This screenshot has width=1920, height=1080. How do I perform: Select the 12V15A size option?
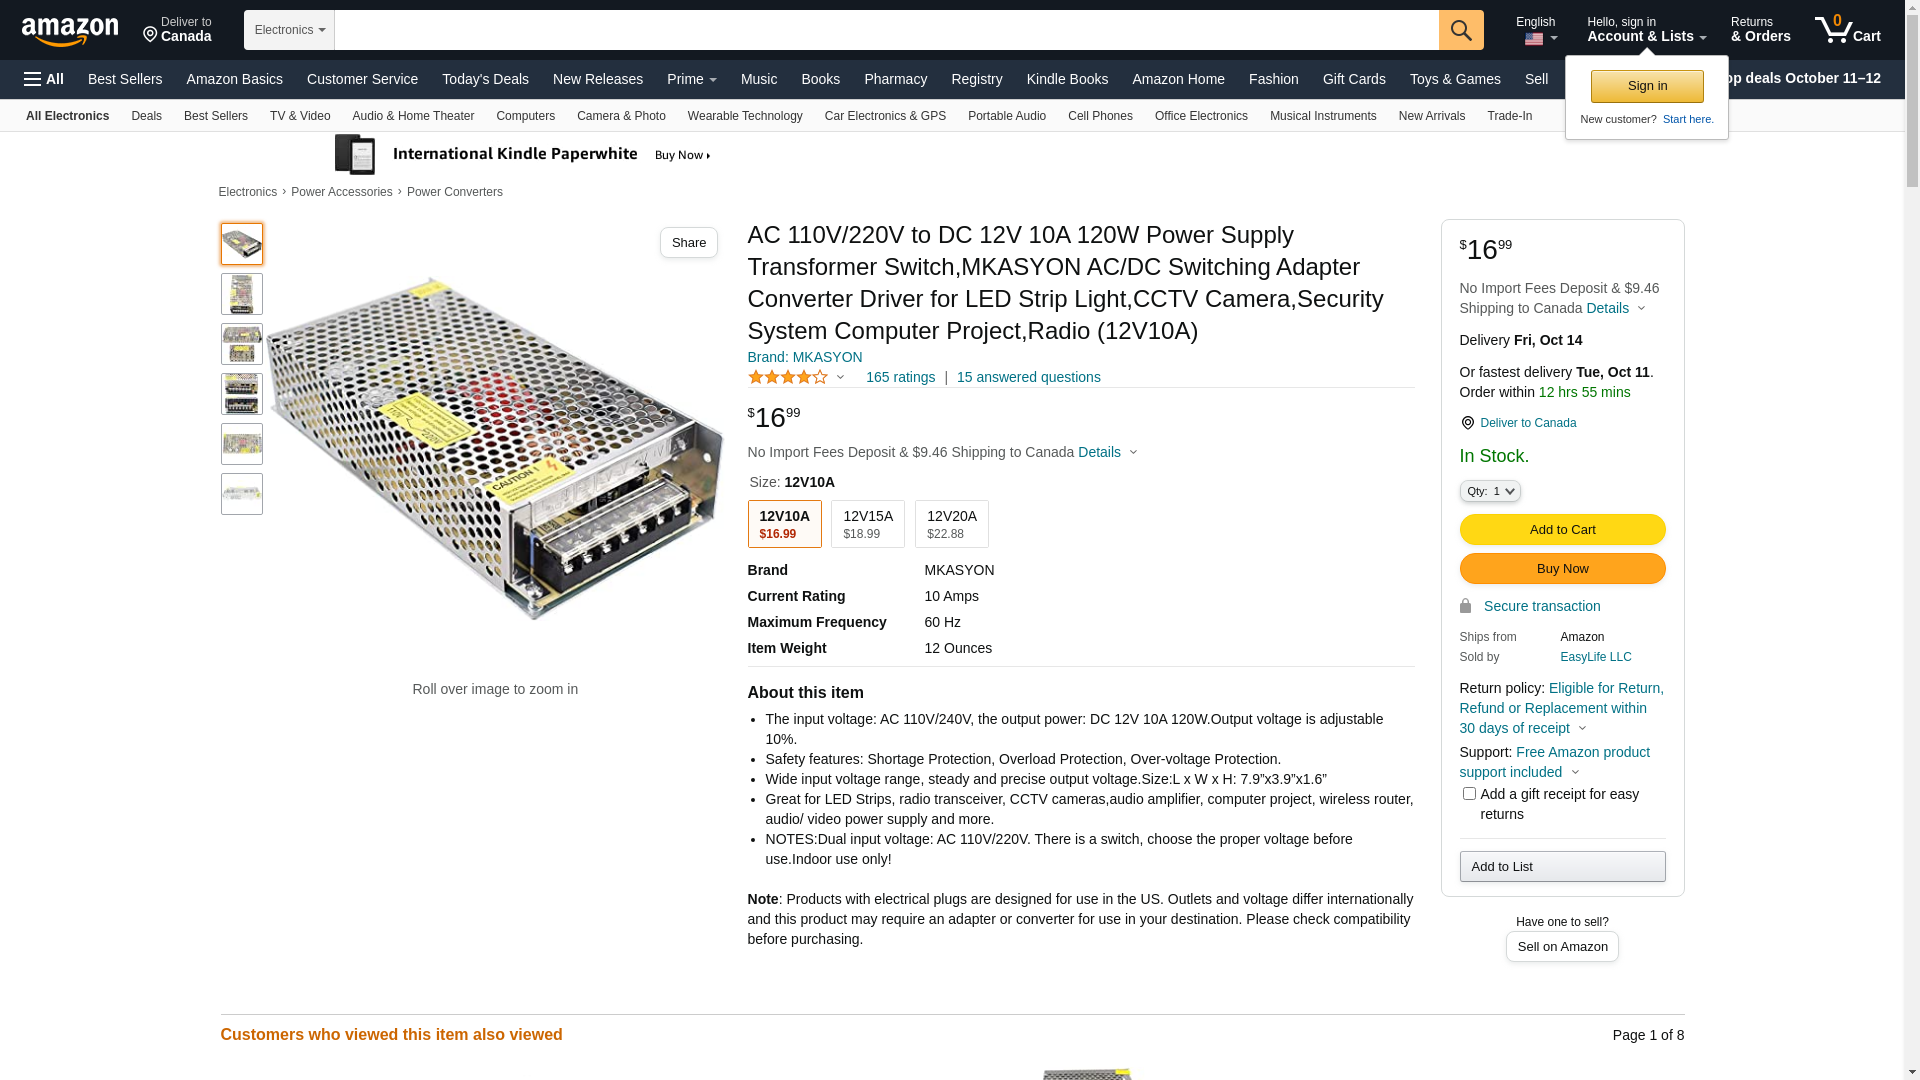point(867,524)
